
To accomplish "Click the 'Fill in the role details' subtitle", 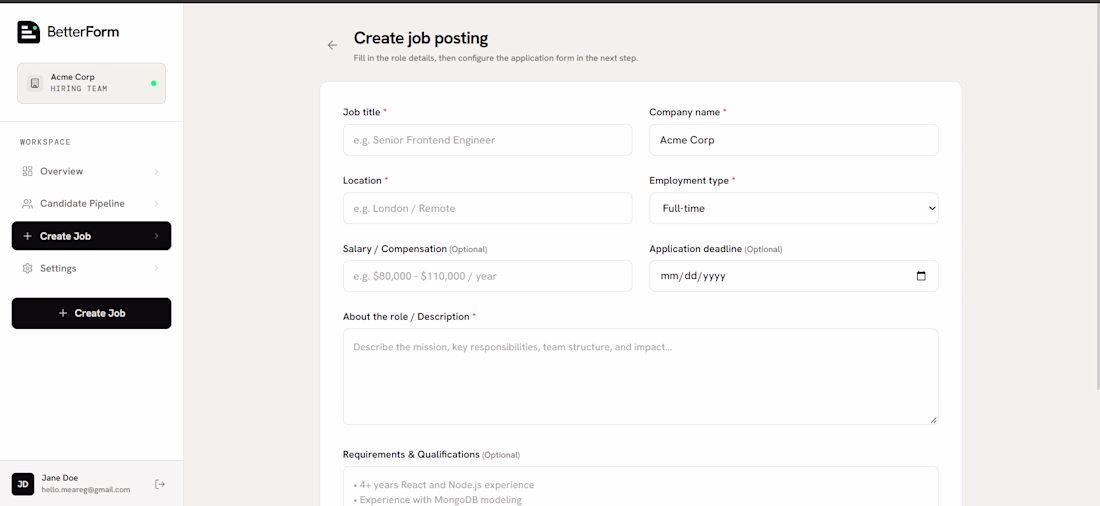I will pos(496,58).
